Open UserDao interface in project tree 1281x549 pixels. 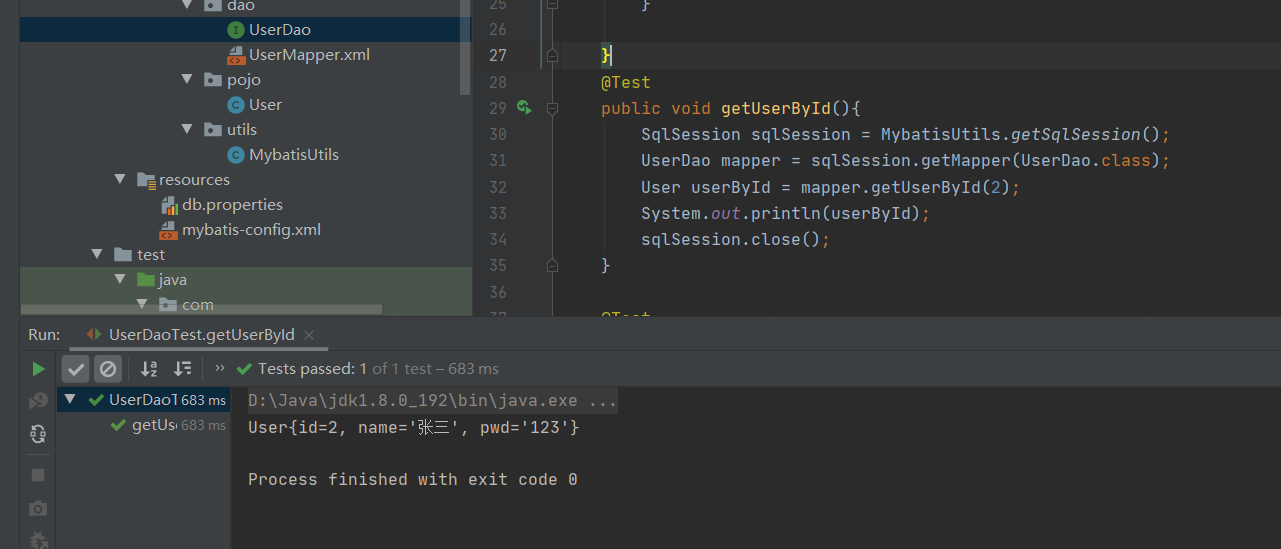(x=280, y=30)
